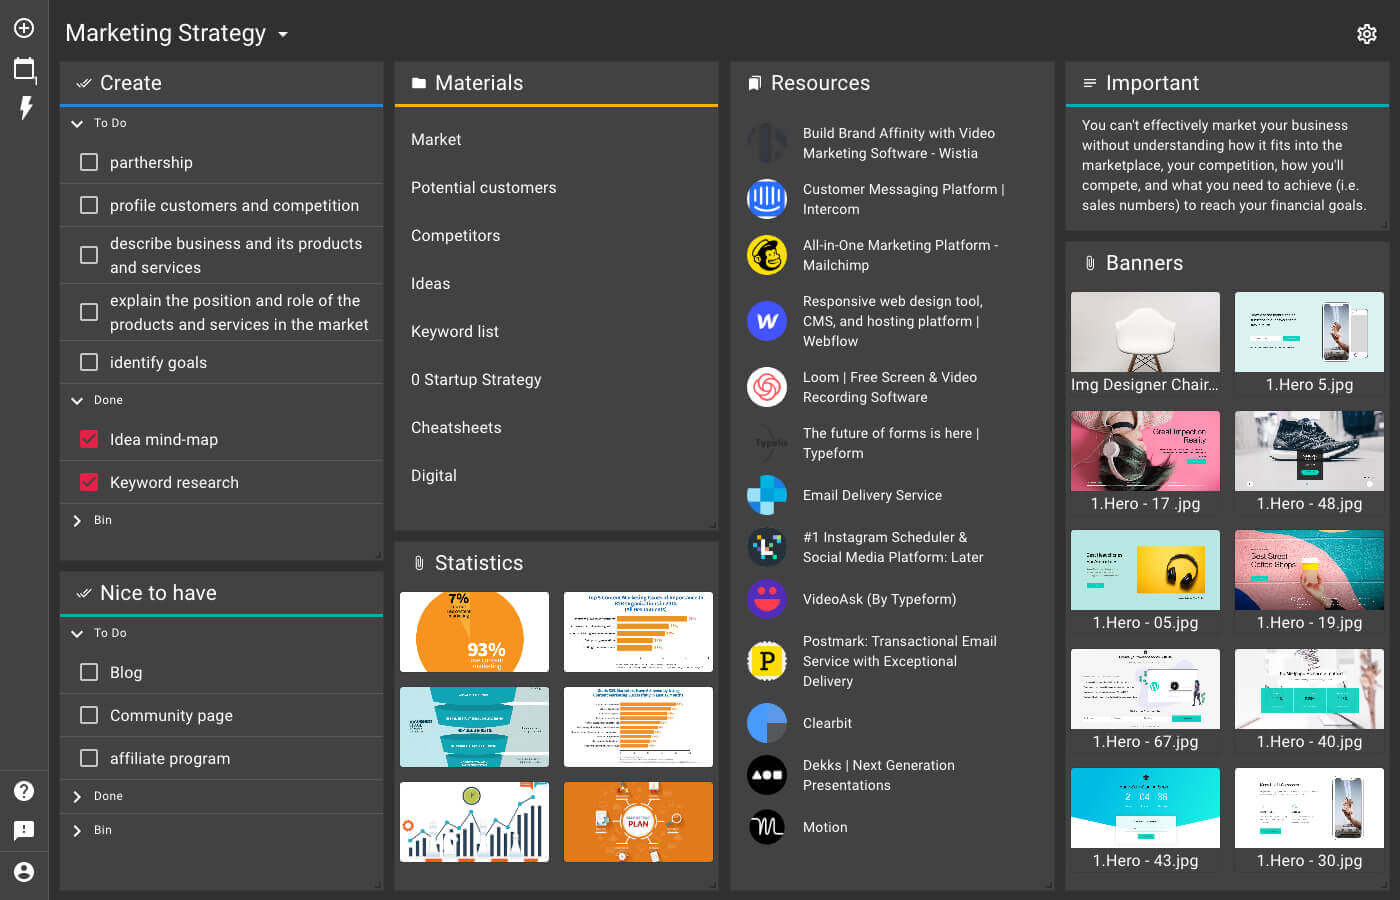This screenshot has height=900, width=1400.
Task: Uncheck the completed Idea mind-map task
Action: point(88,439)
